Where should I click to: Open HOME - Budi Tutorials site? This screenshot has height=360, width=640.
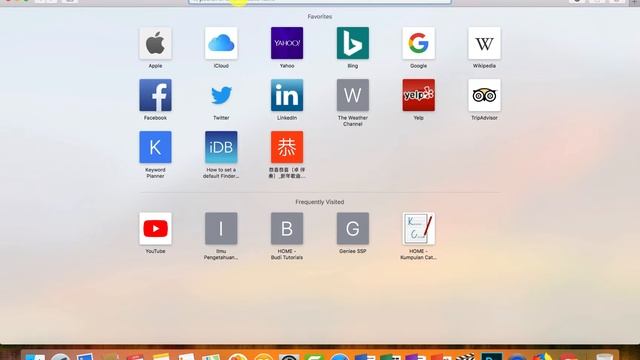tap(287, 229)
